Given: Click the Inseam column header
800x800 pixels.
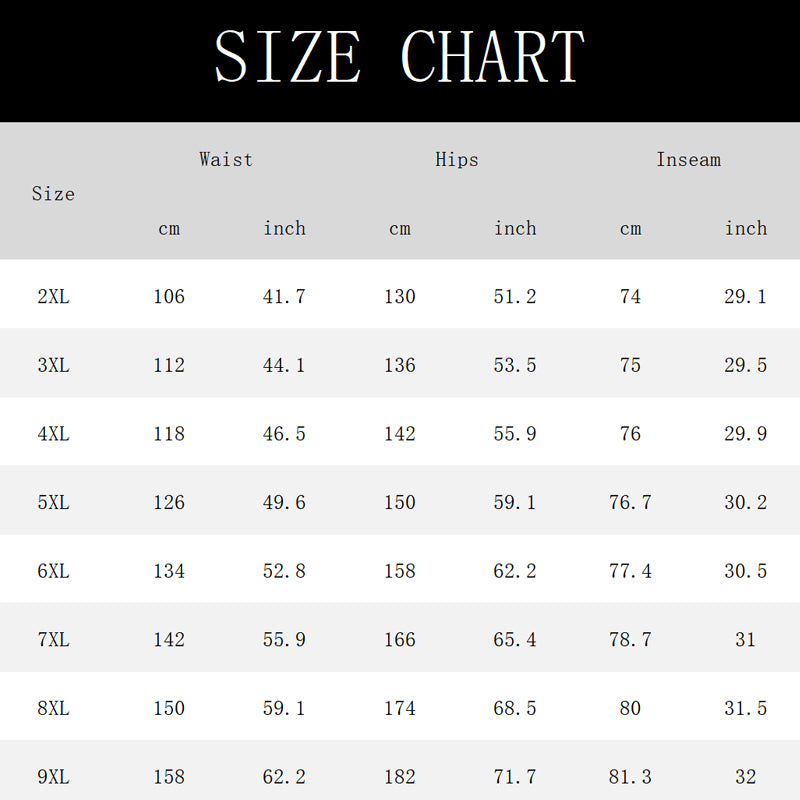Looking at the screenshot, I should tap(688, 159).
